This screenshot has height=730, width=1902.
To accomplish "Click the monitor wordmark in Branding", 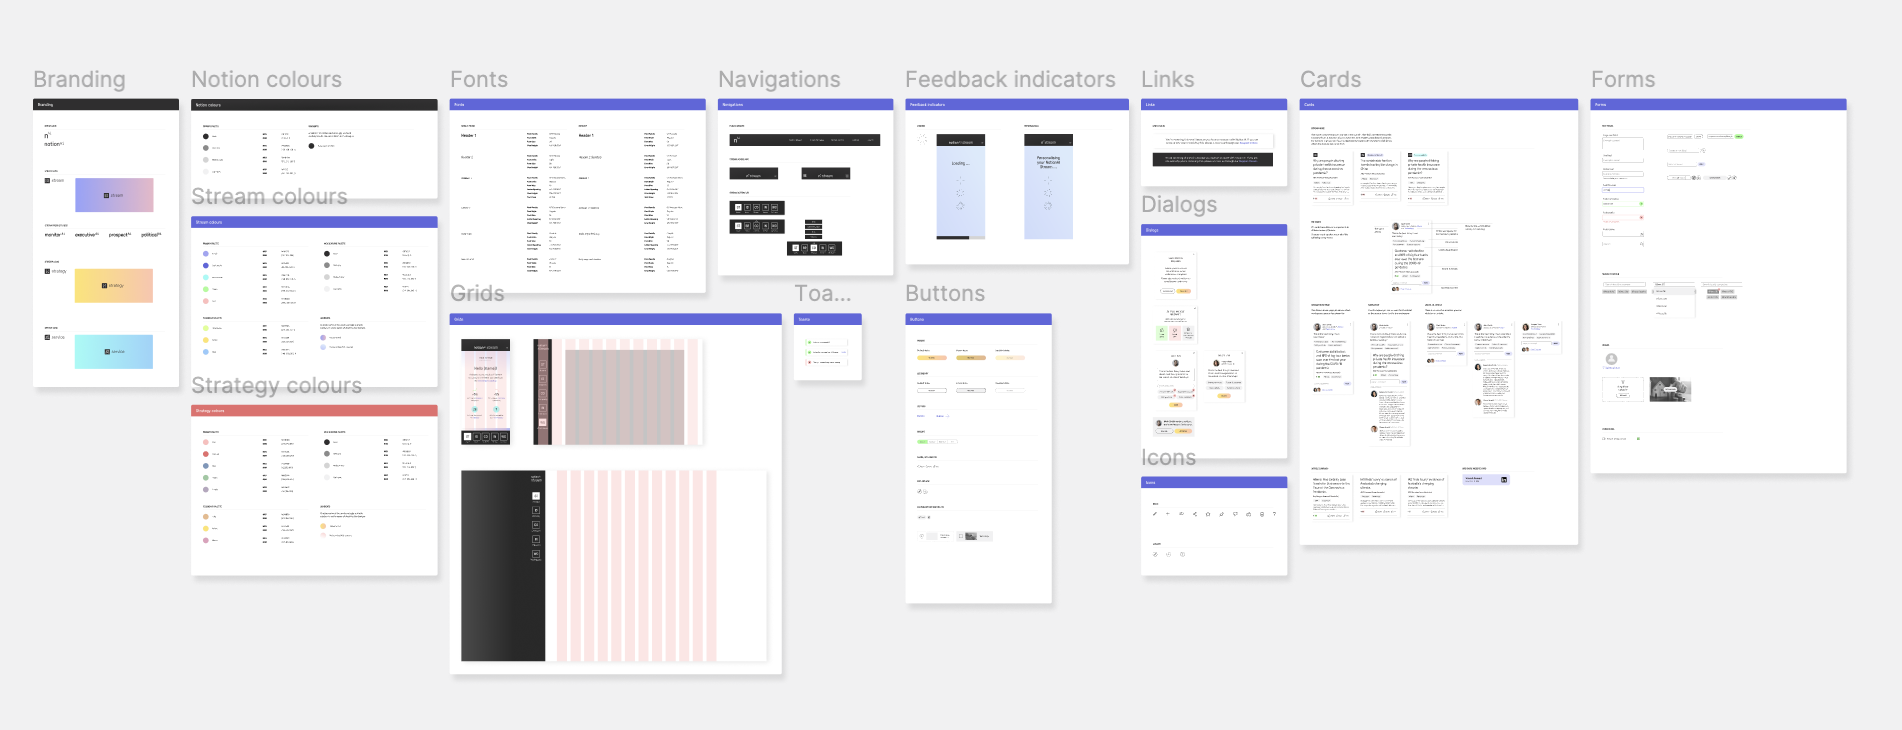I will (54, 235).
